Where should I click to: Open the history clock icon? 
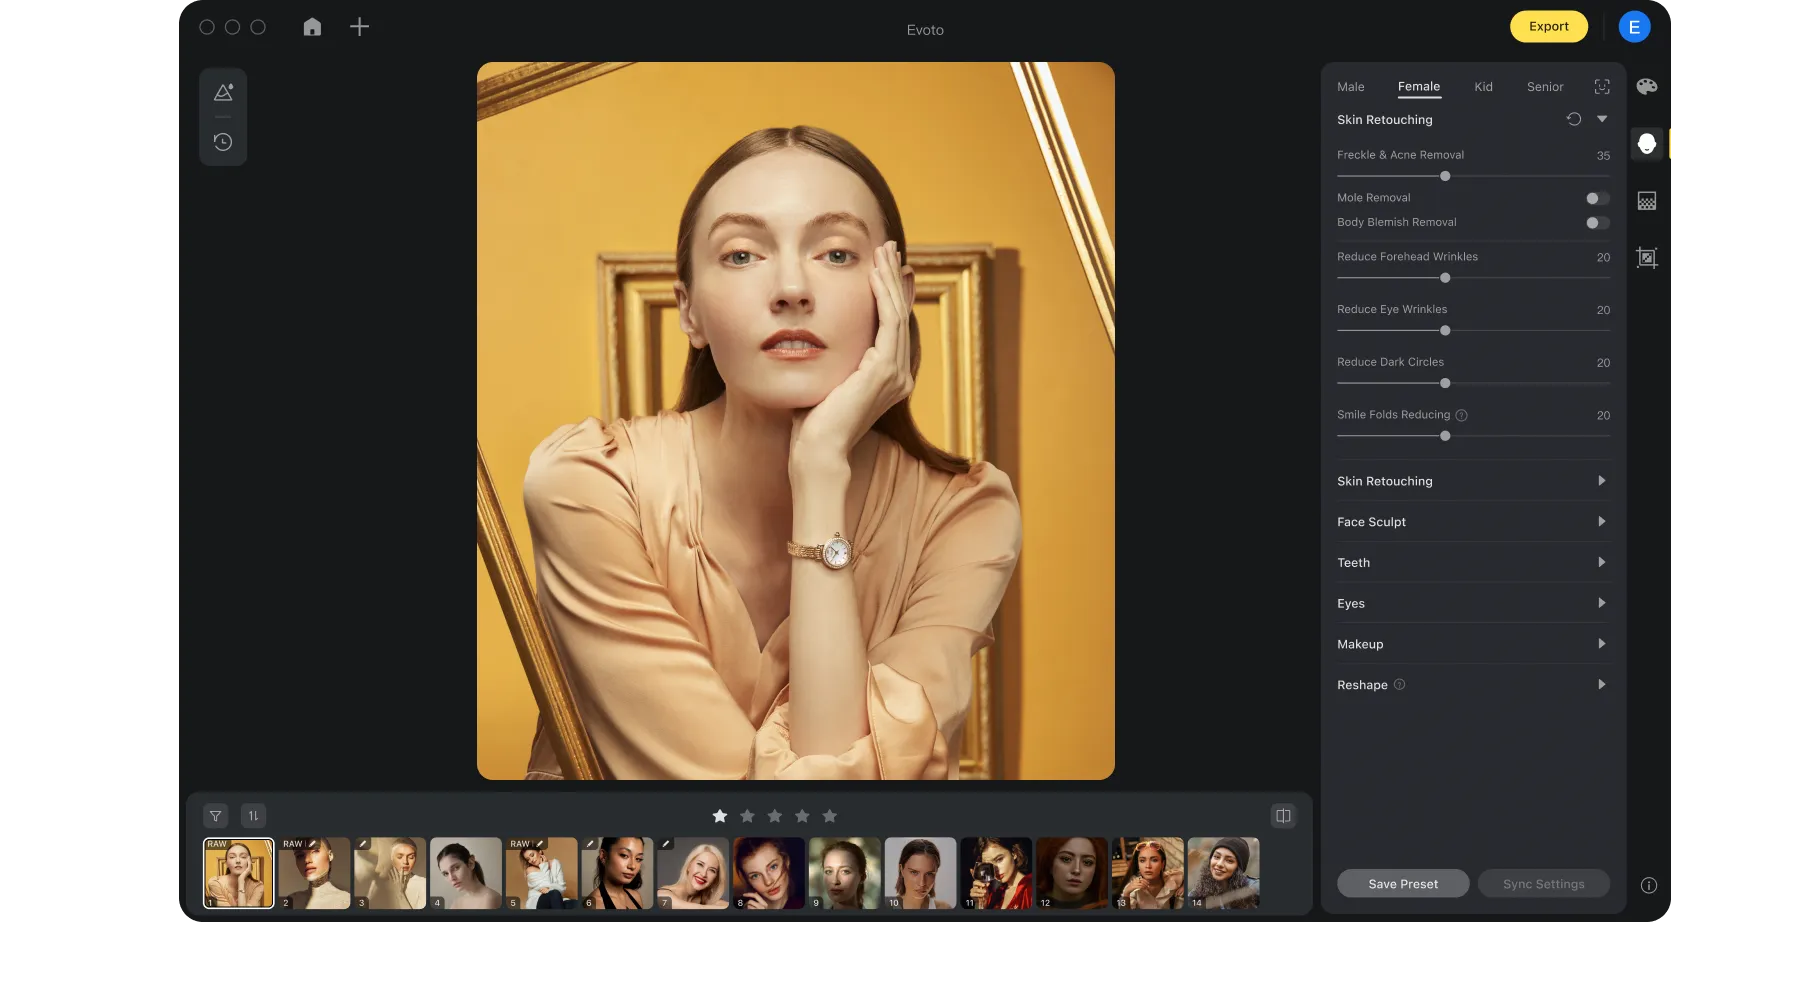click(x=223, y=142)
